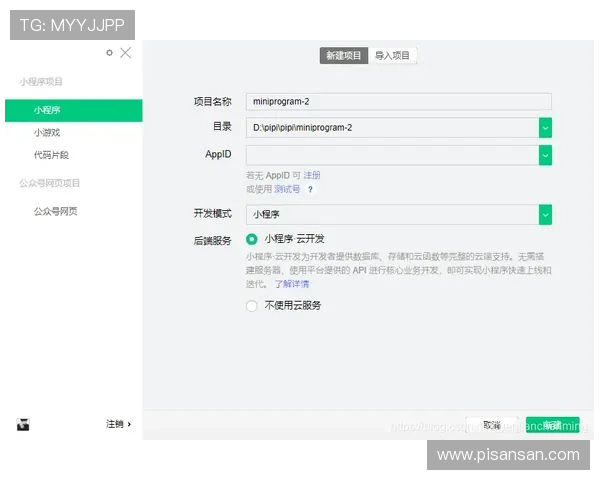Open settings via the gear icon
This screenshot has height=480, width=600.
(x=109, y=53)
